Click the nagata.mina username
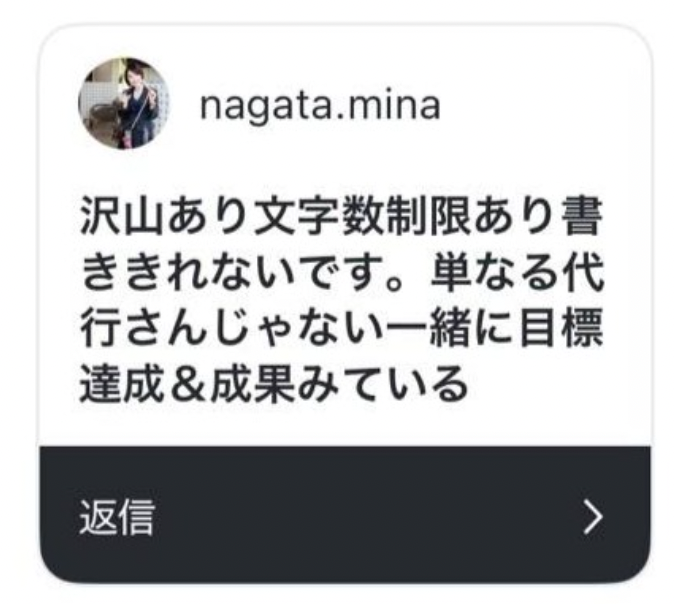 (320, 105)
